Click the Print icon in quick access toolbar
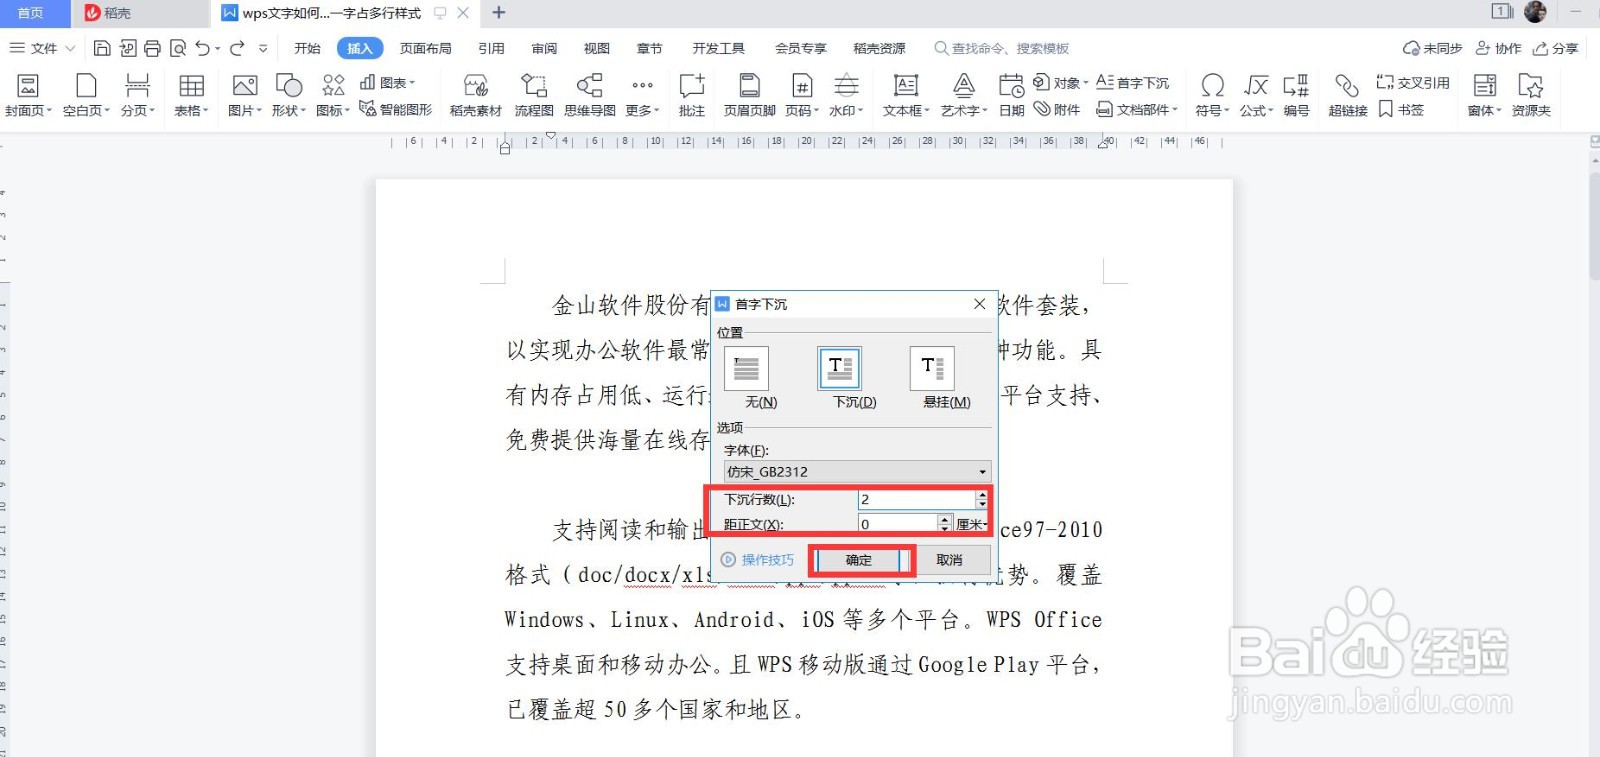Viewport: 1600px width, 757px height. pyautogui.click(x=152, y=48)
